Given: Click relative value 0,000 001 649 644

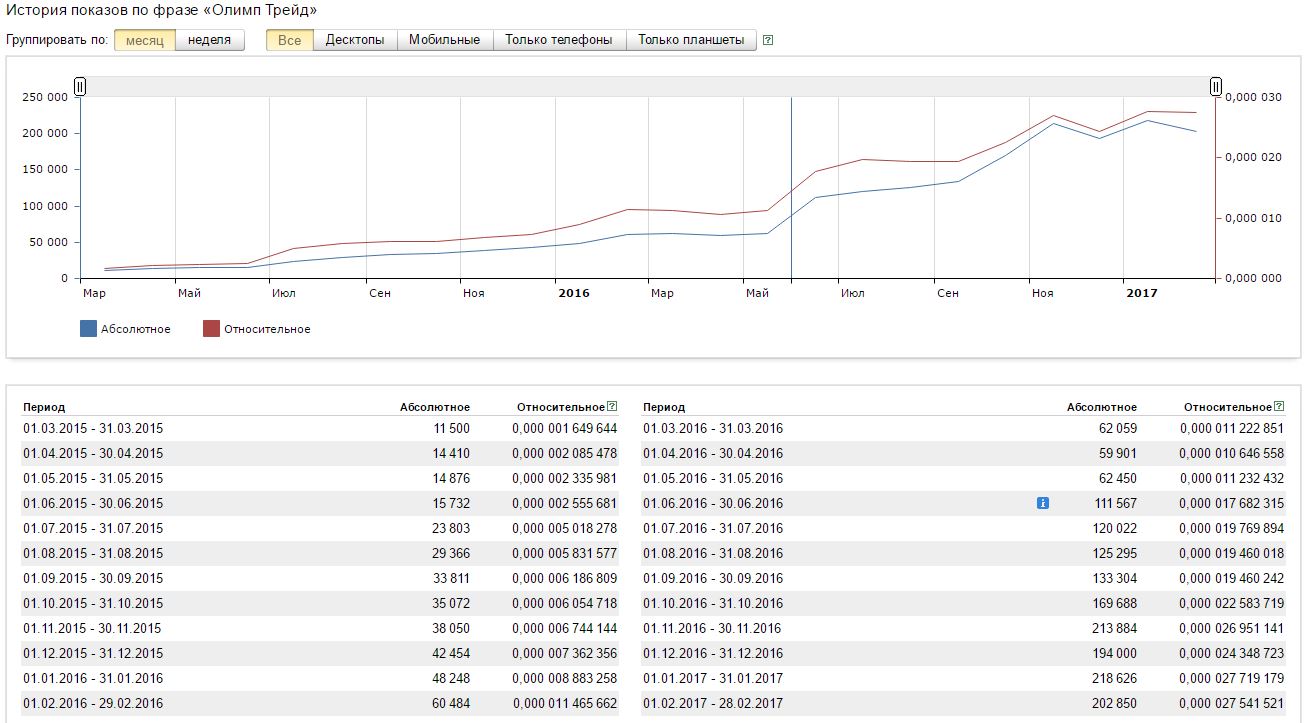Looking at the screenshot, I should pos(565,428).
